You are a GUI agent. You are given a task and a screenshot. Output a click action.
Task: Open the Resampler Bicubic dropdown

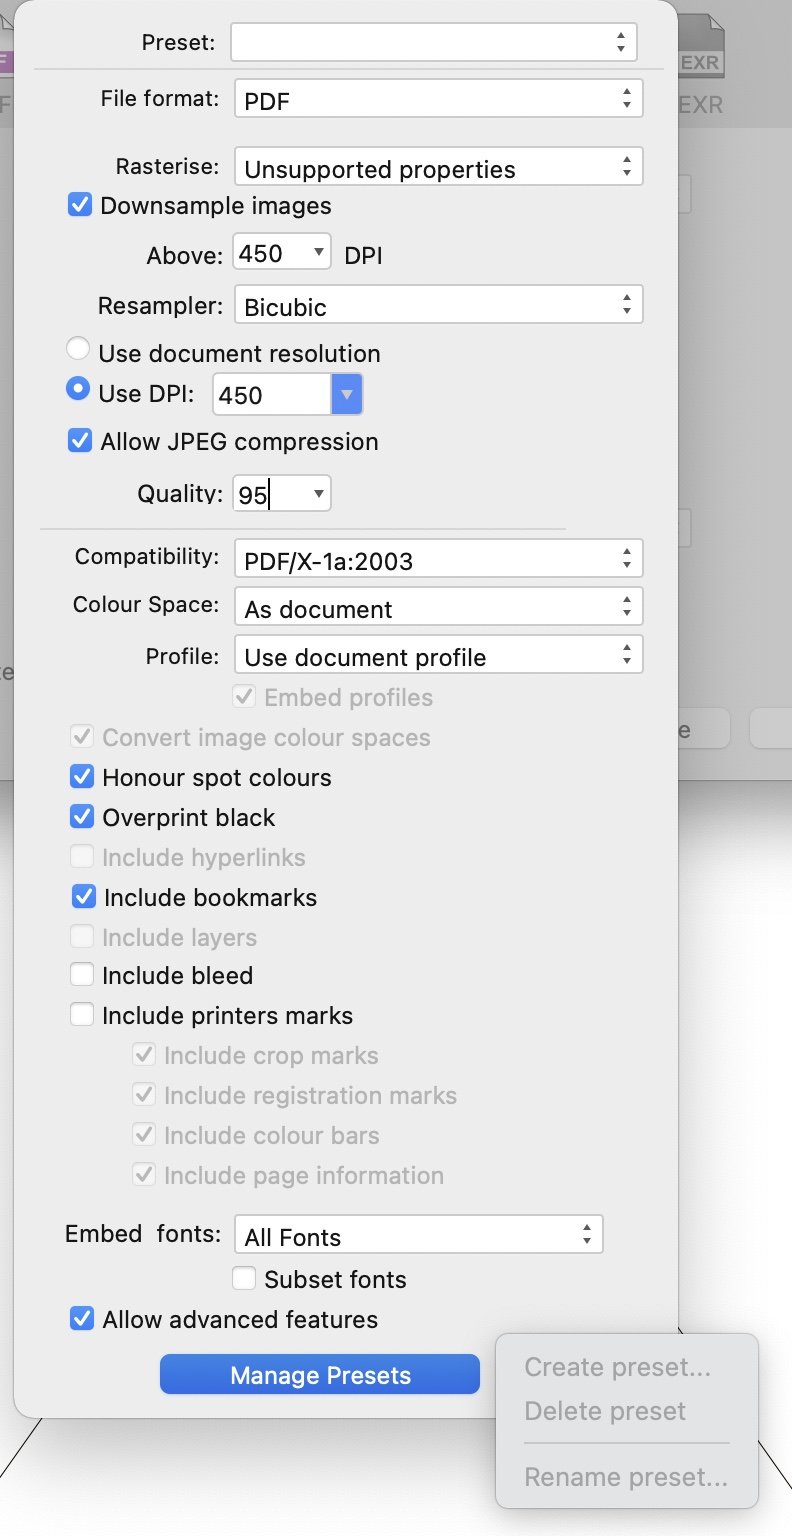point(438,306)
